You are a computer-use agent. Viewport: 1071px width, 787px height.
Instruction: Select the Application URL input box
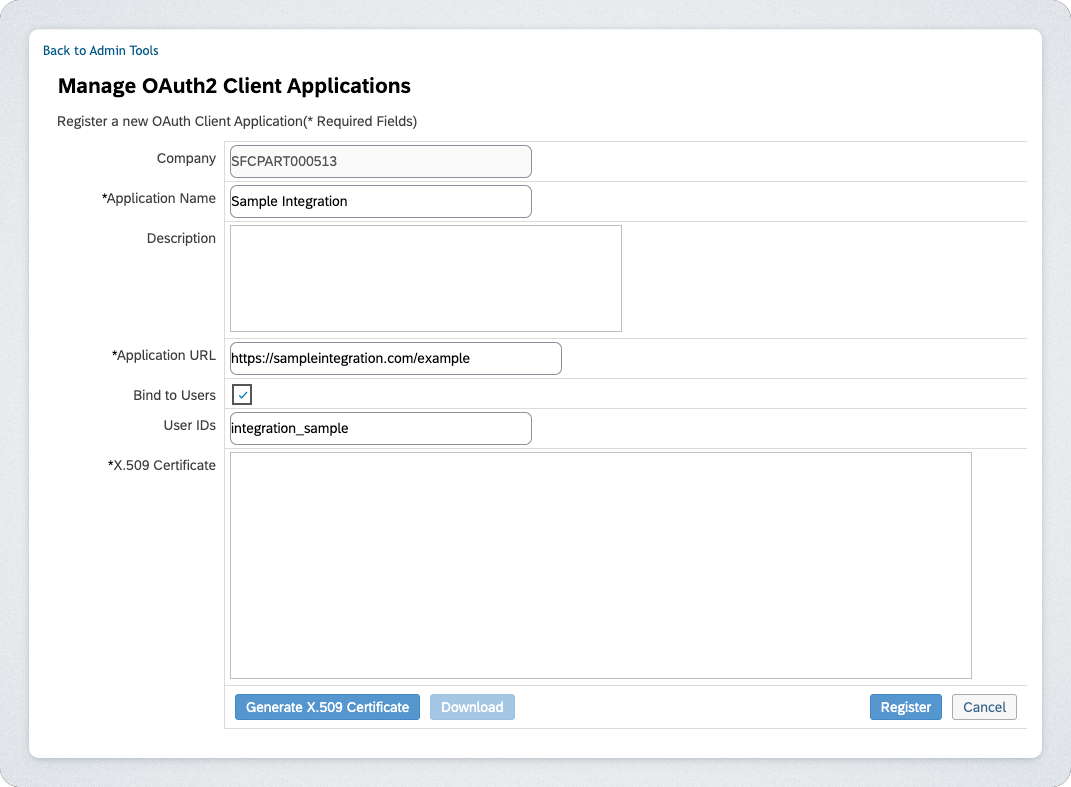pyautogui.click(x=395, y=358)
